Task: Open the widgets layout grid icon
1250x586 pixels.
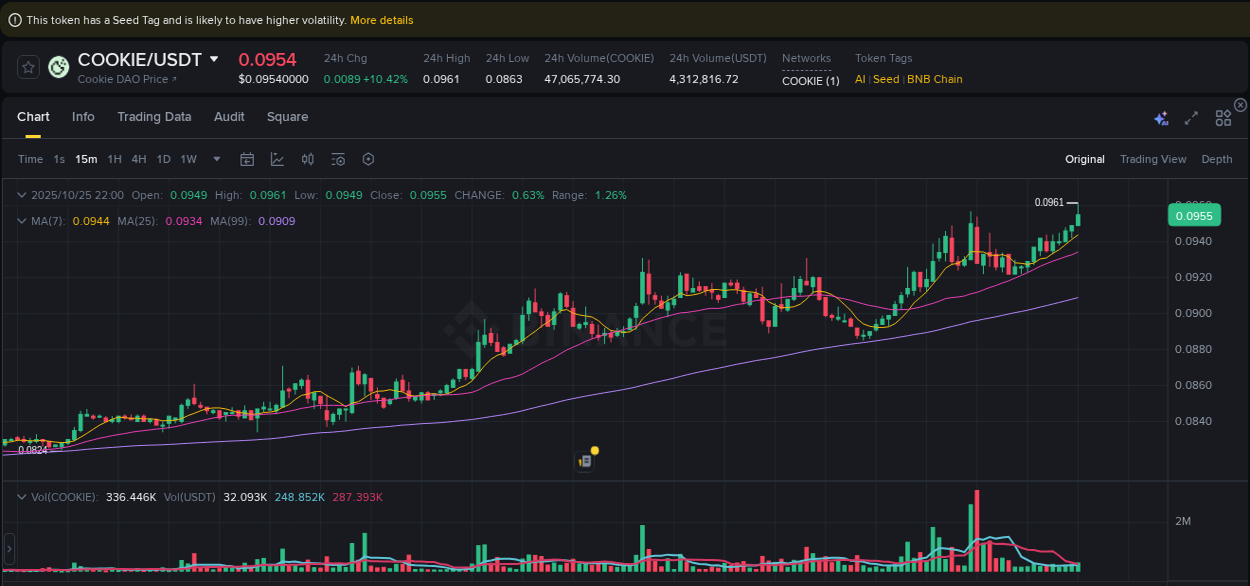Action: click(x=1223, y=117)
